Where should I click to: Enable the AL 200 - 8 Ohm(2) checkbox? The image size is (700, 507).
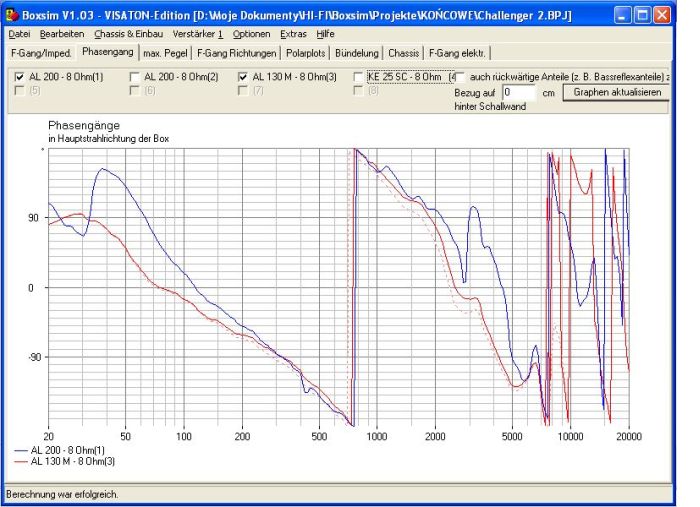tap(134, 77)
